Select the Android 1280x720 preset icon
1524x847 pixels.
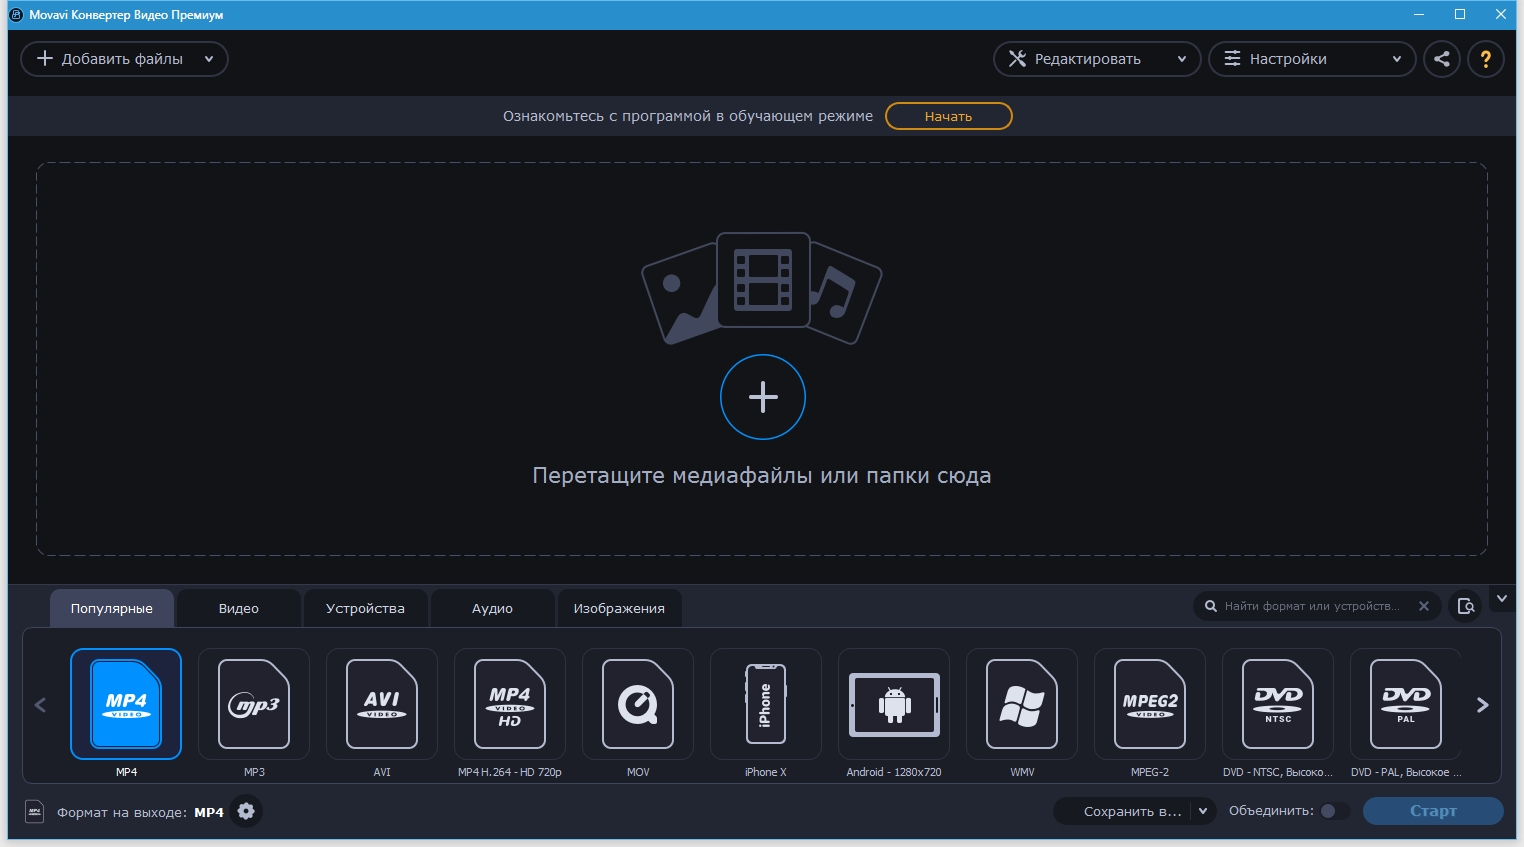(894, 704)
